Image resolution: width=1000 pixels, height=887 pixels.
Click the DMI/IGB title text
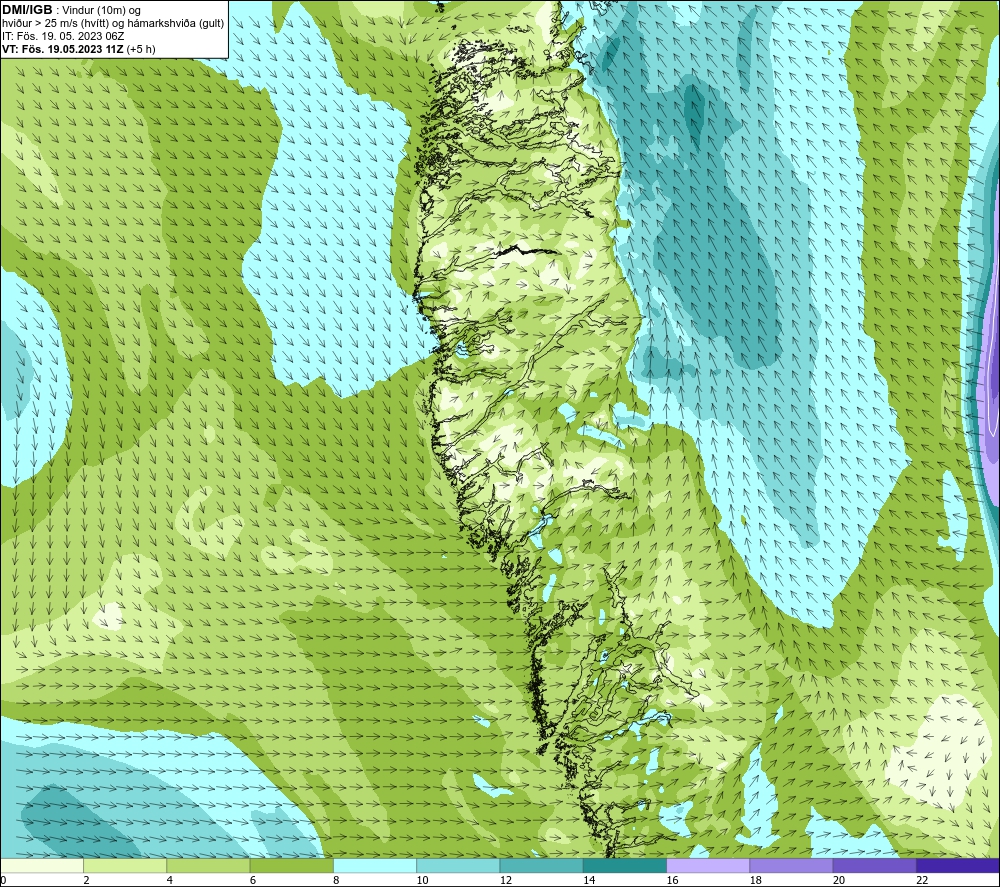coord(27,10)
